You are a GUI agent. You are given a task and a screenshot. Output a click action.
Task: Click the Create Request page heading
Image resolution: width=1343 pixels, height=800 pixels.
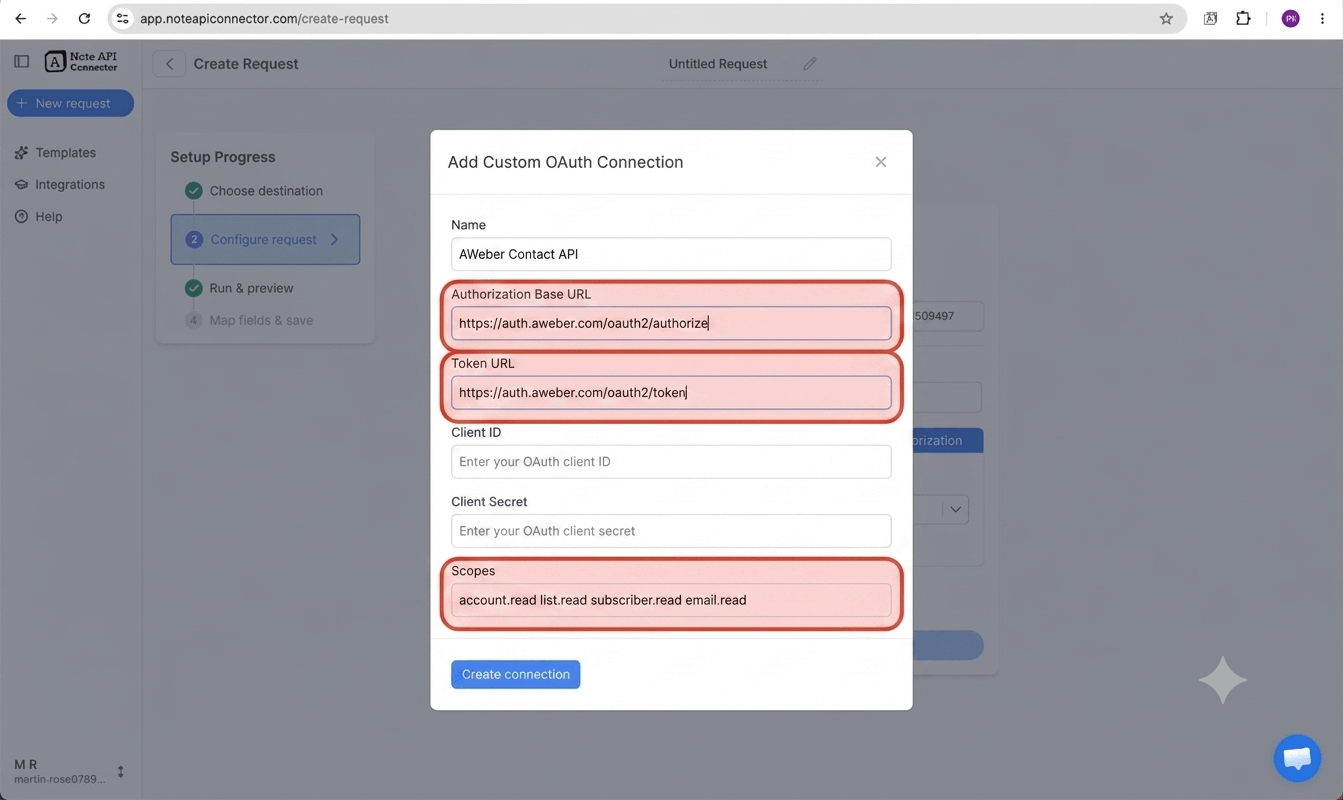(246, 64)
